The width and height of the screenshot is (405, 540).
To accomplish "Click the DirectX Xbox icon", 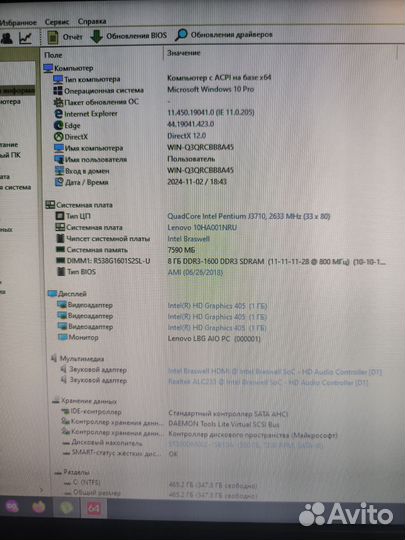I will coord(59,137).
